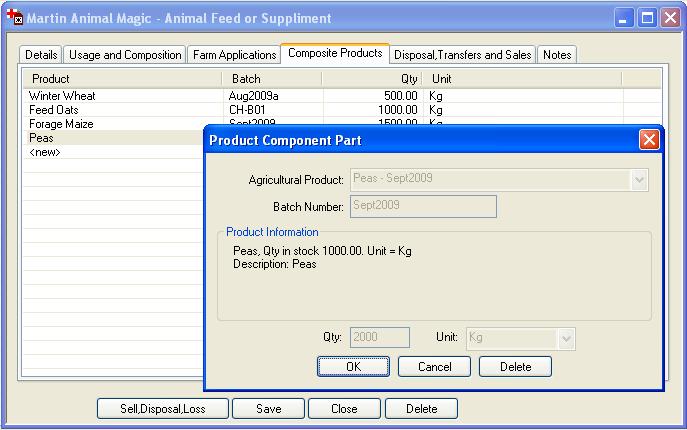Open the Agricultural Product dropdown
Screen dimensions: 687x430
639,179
